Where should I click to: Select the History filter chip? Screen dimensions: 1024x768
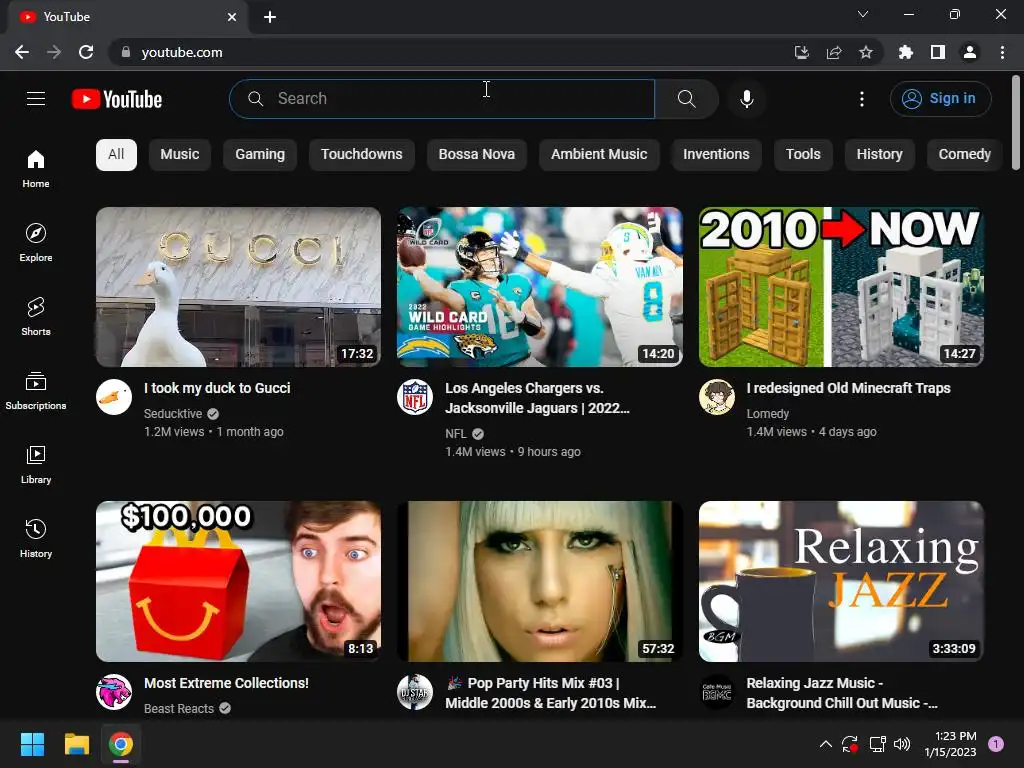880,155
